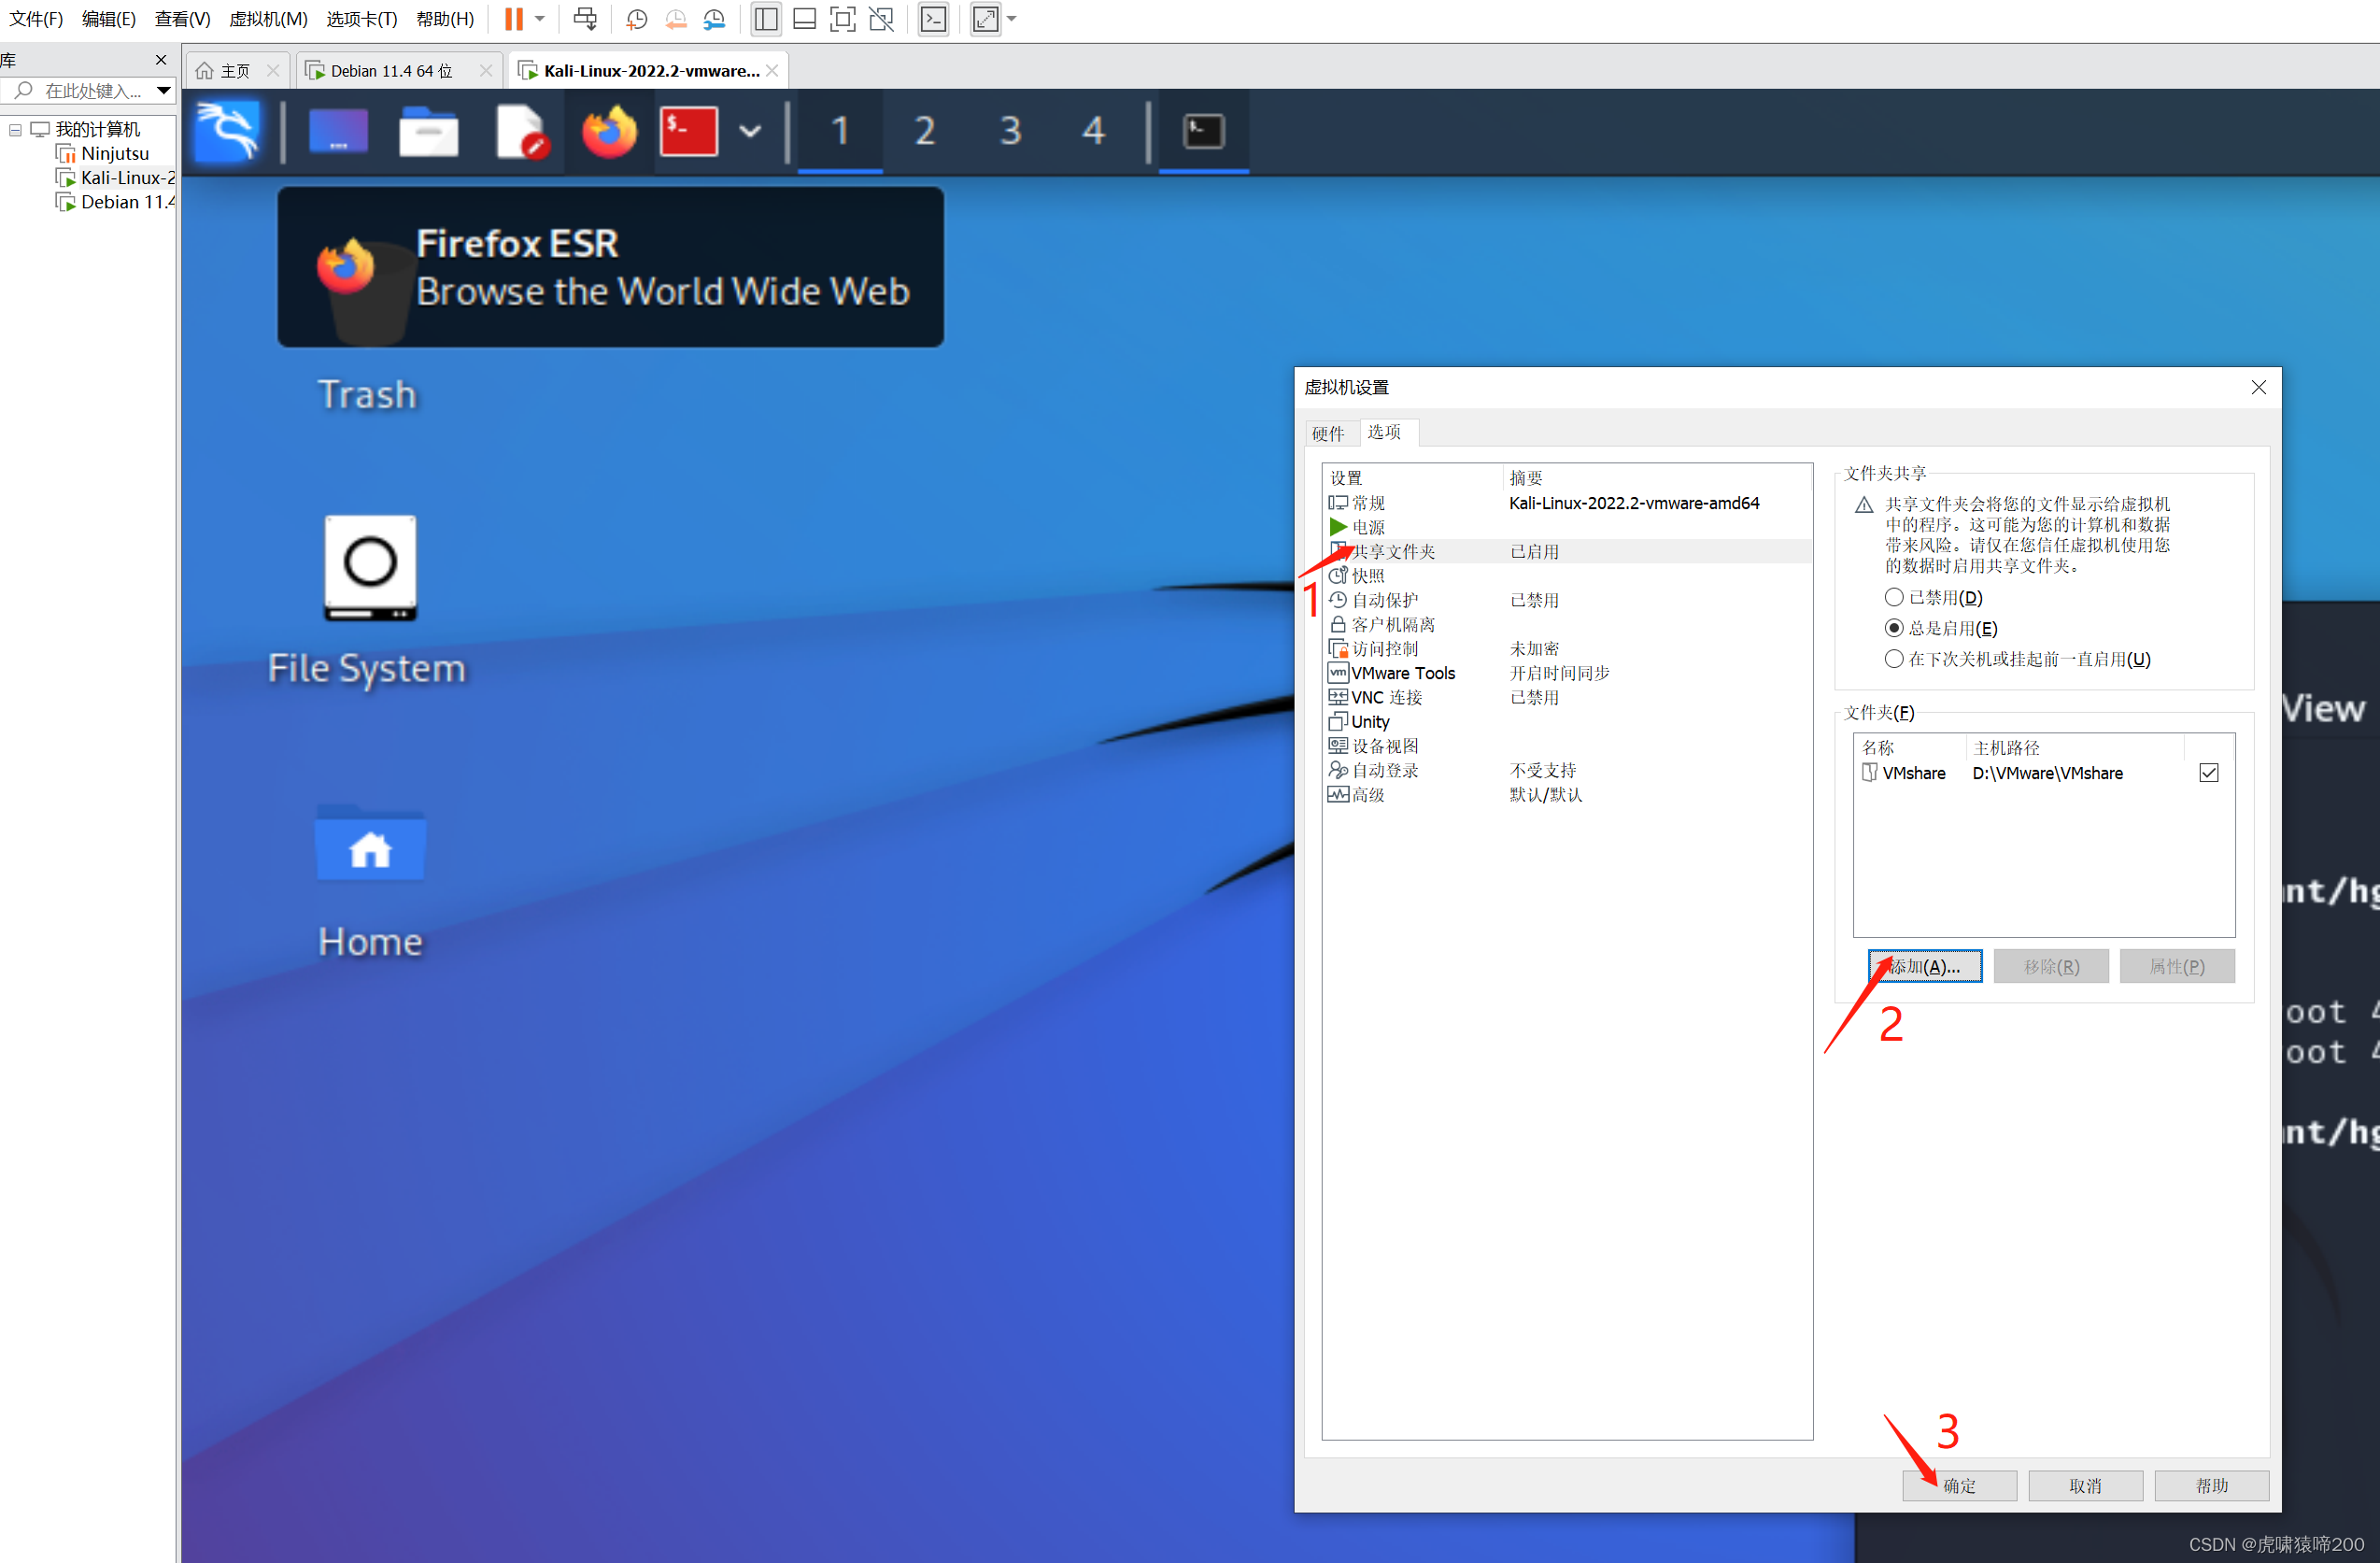Open the stretch display dropdown arrow
This screenshot has height=1563, width=2380.
(x=1012, y=19)
